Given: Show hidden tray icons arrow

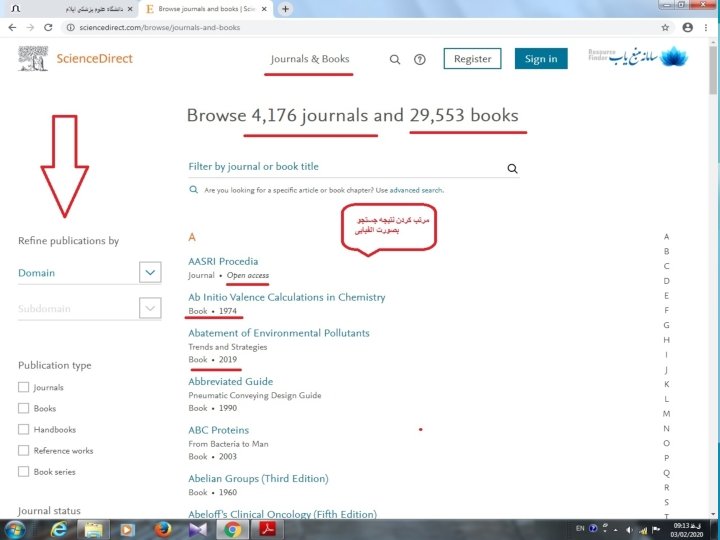Looking at the screenshot, I should [616, 530].
